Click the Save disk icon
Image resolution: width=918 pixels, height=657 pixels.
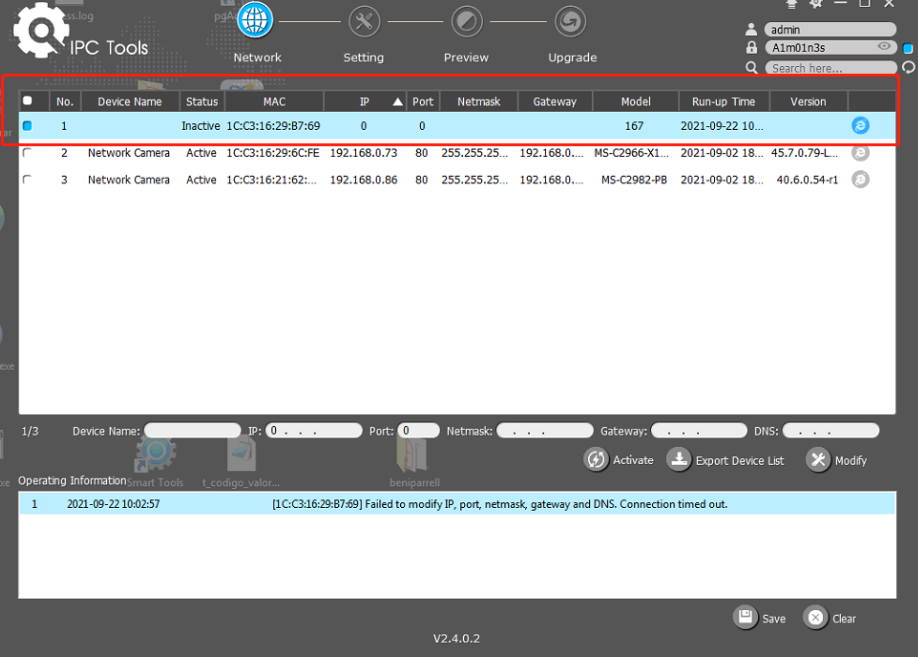745,617
